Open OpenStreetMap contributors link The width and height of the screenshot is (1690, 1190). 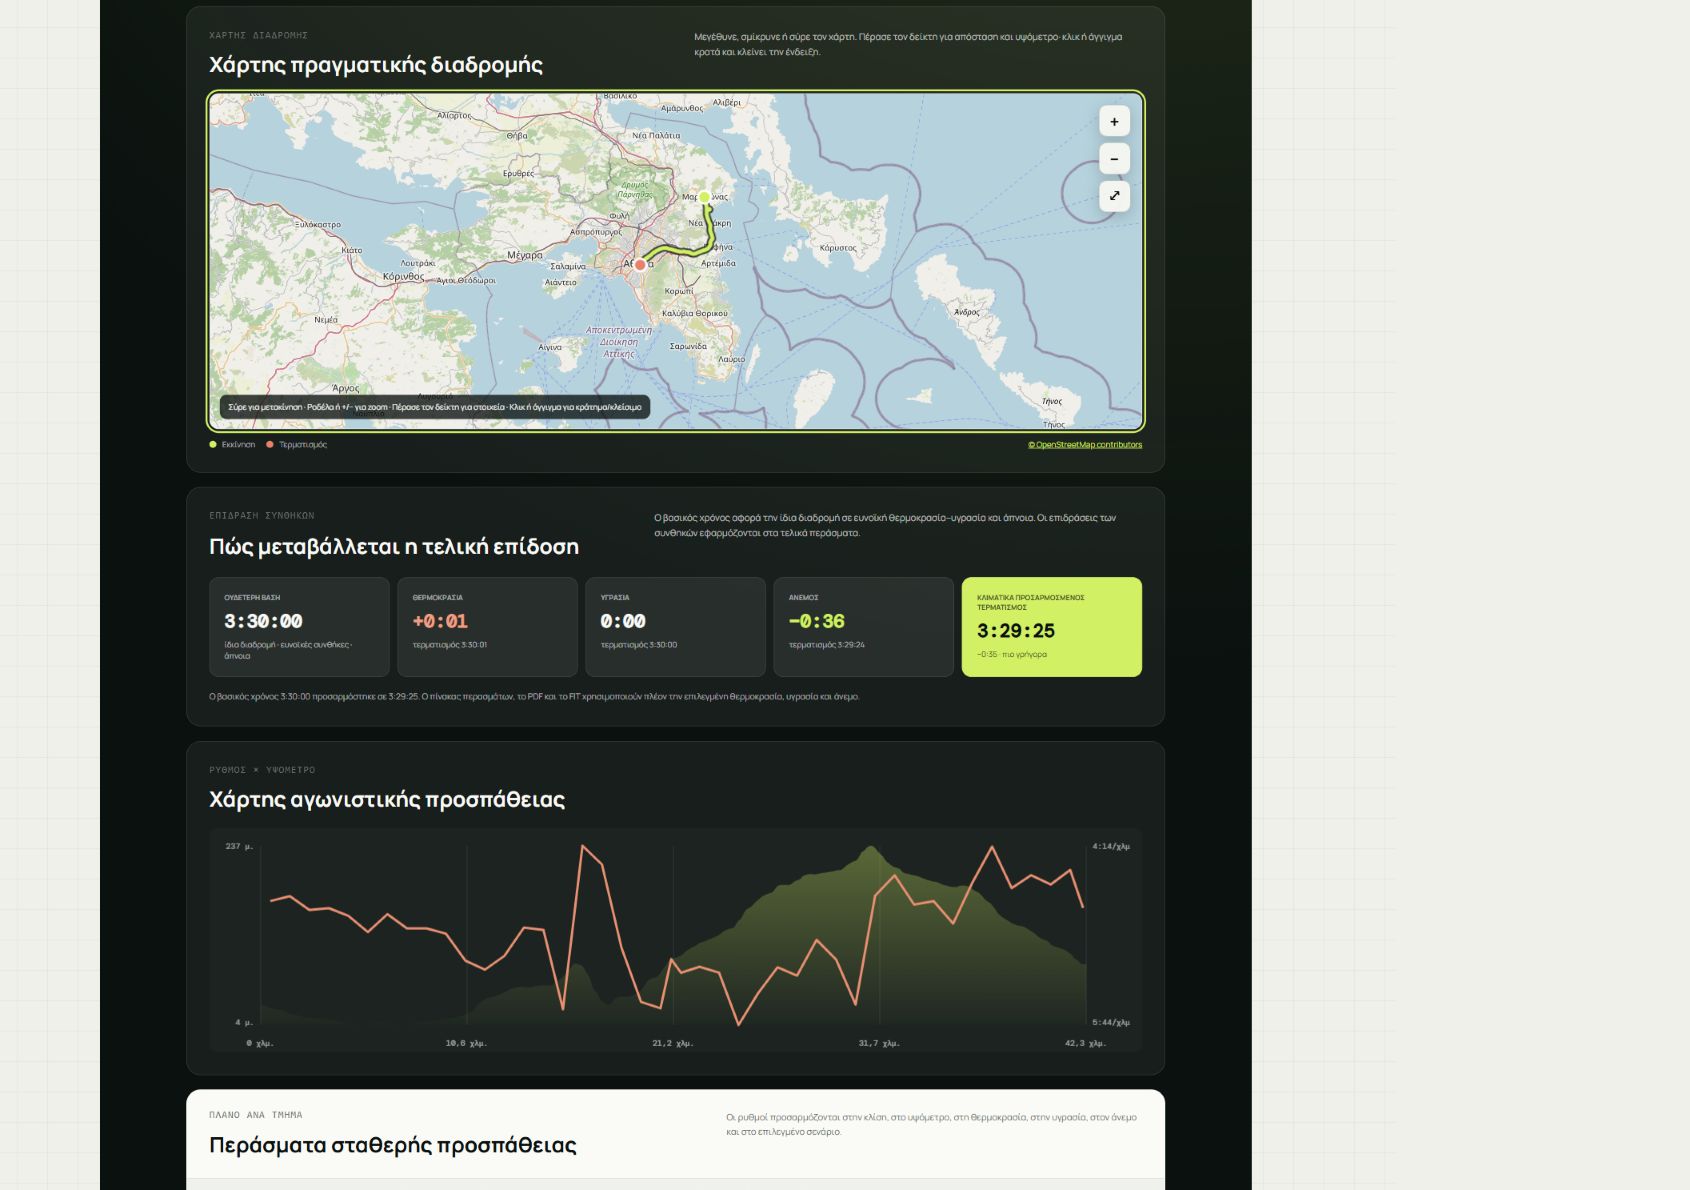pyautogui.click(x=1085, y=445)
